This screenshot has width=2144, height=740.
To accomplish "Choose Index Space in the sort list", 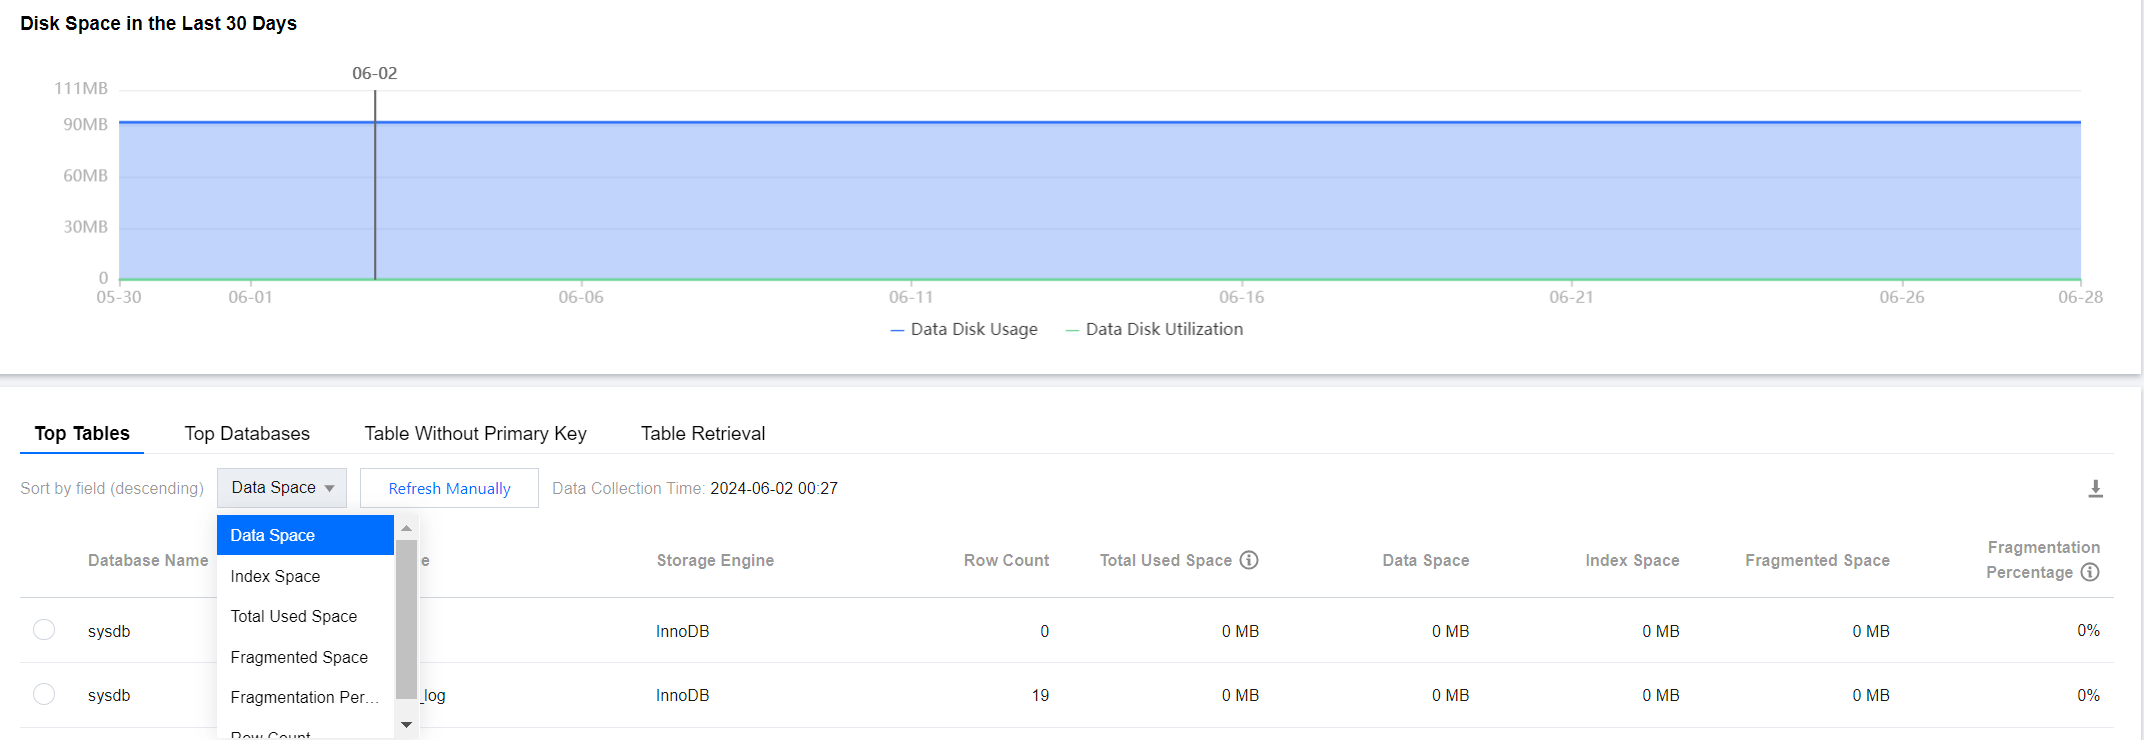I will coord(275,576).
